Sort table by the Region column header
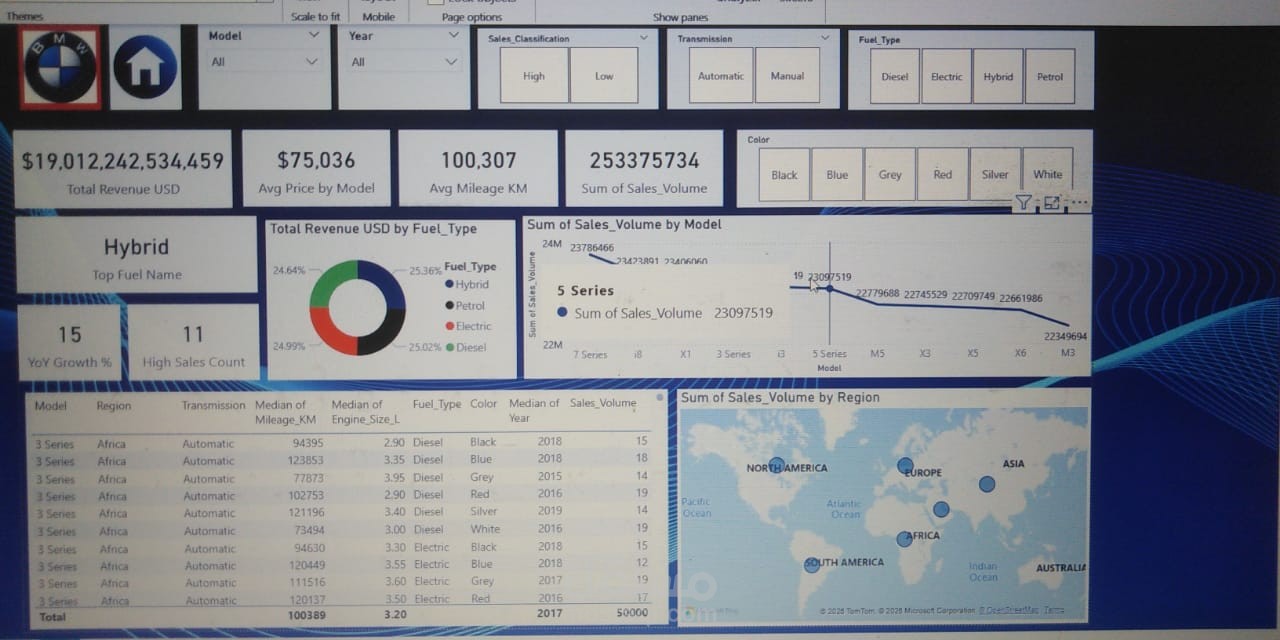The height and width of the screenshot is (640, 1280). [113, 406]
